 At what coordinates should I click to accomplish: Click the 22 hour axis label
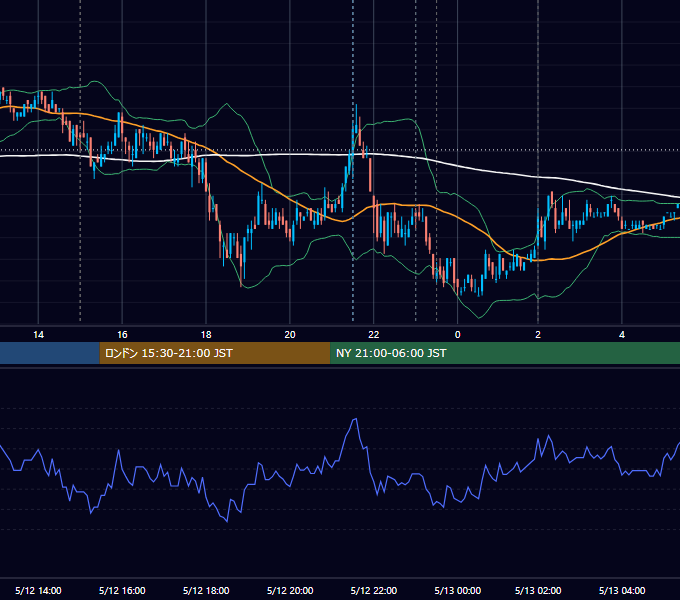(x=373, y=335)
